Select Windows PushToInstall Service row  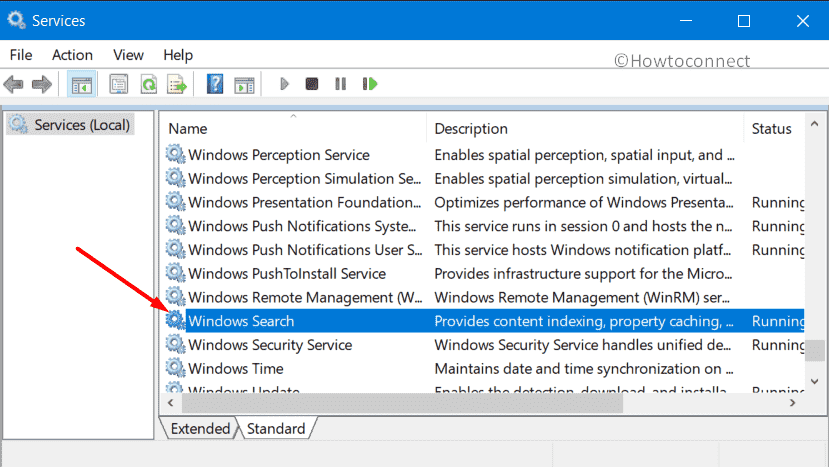[x=484, y=274]
